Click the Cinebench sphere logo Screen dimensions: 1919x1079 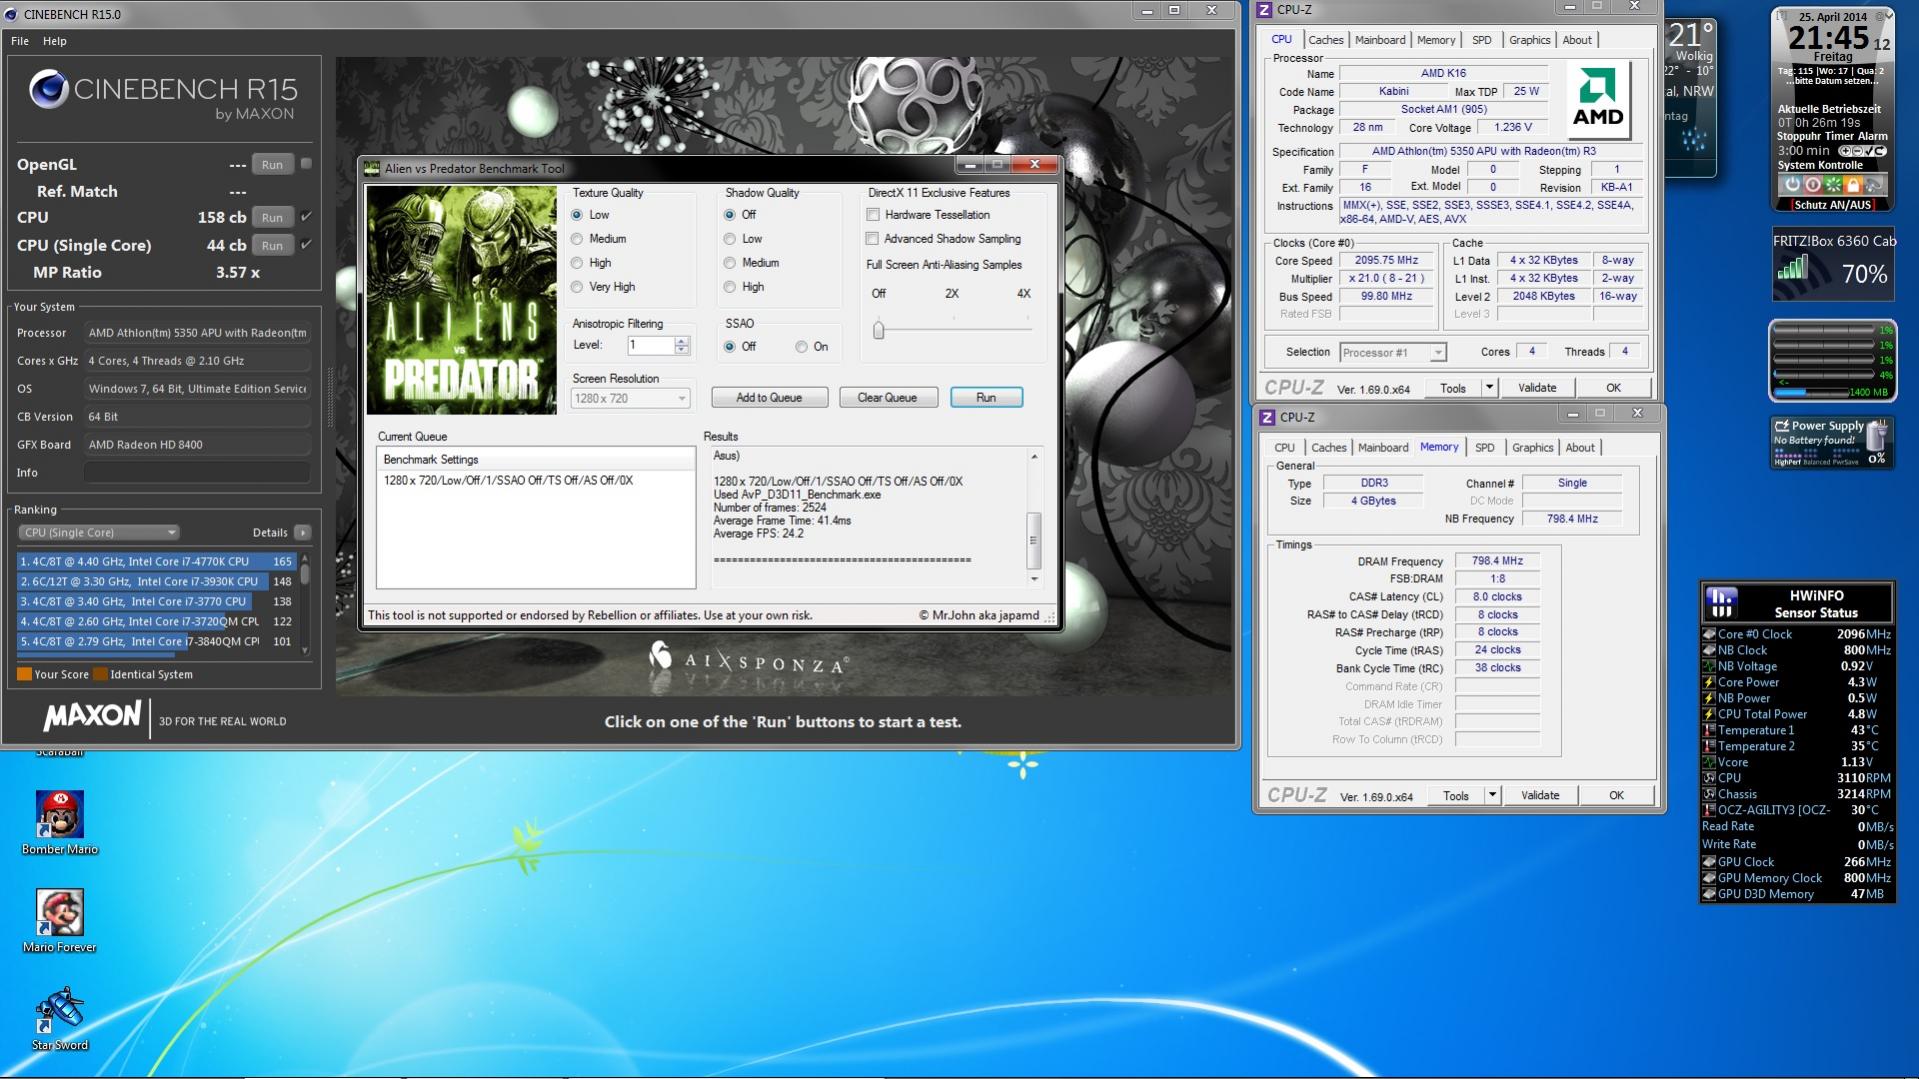[x=48, y=89]
